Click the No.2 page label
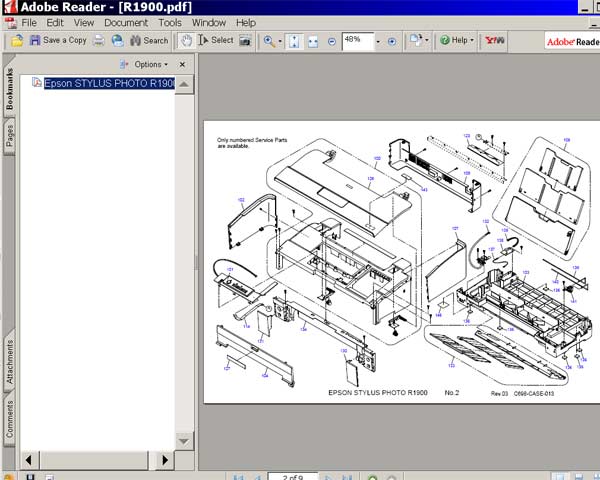600x480 pixels. coord(452,393)
